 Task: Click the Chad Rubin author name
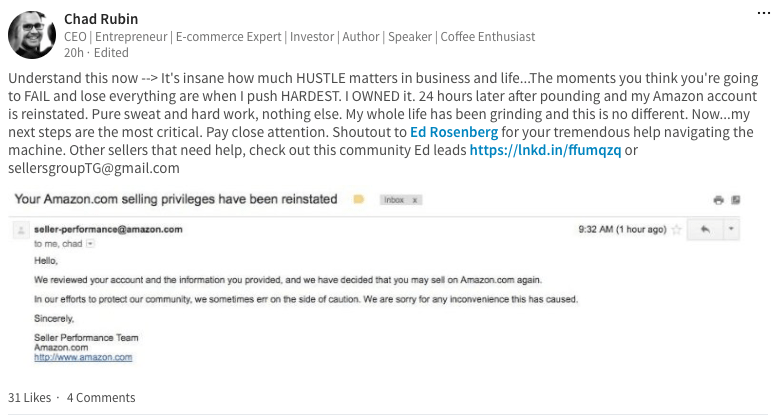coord(101,19)
